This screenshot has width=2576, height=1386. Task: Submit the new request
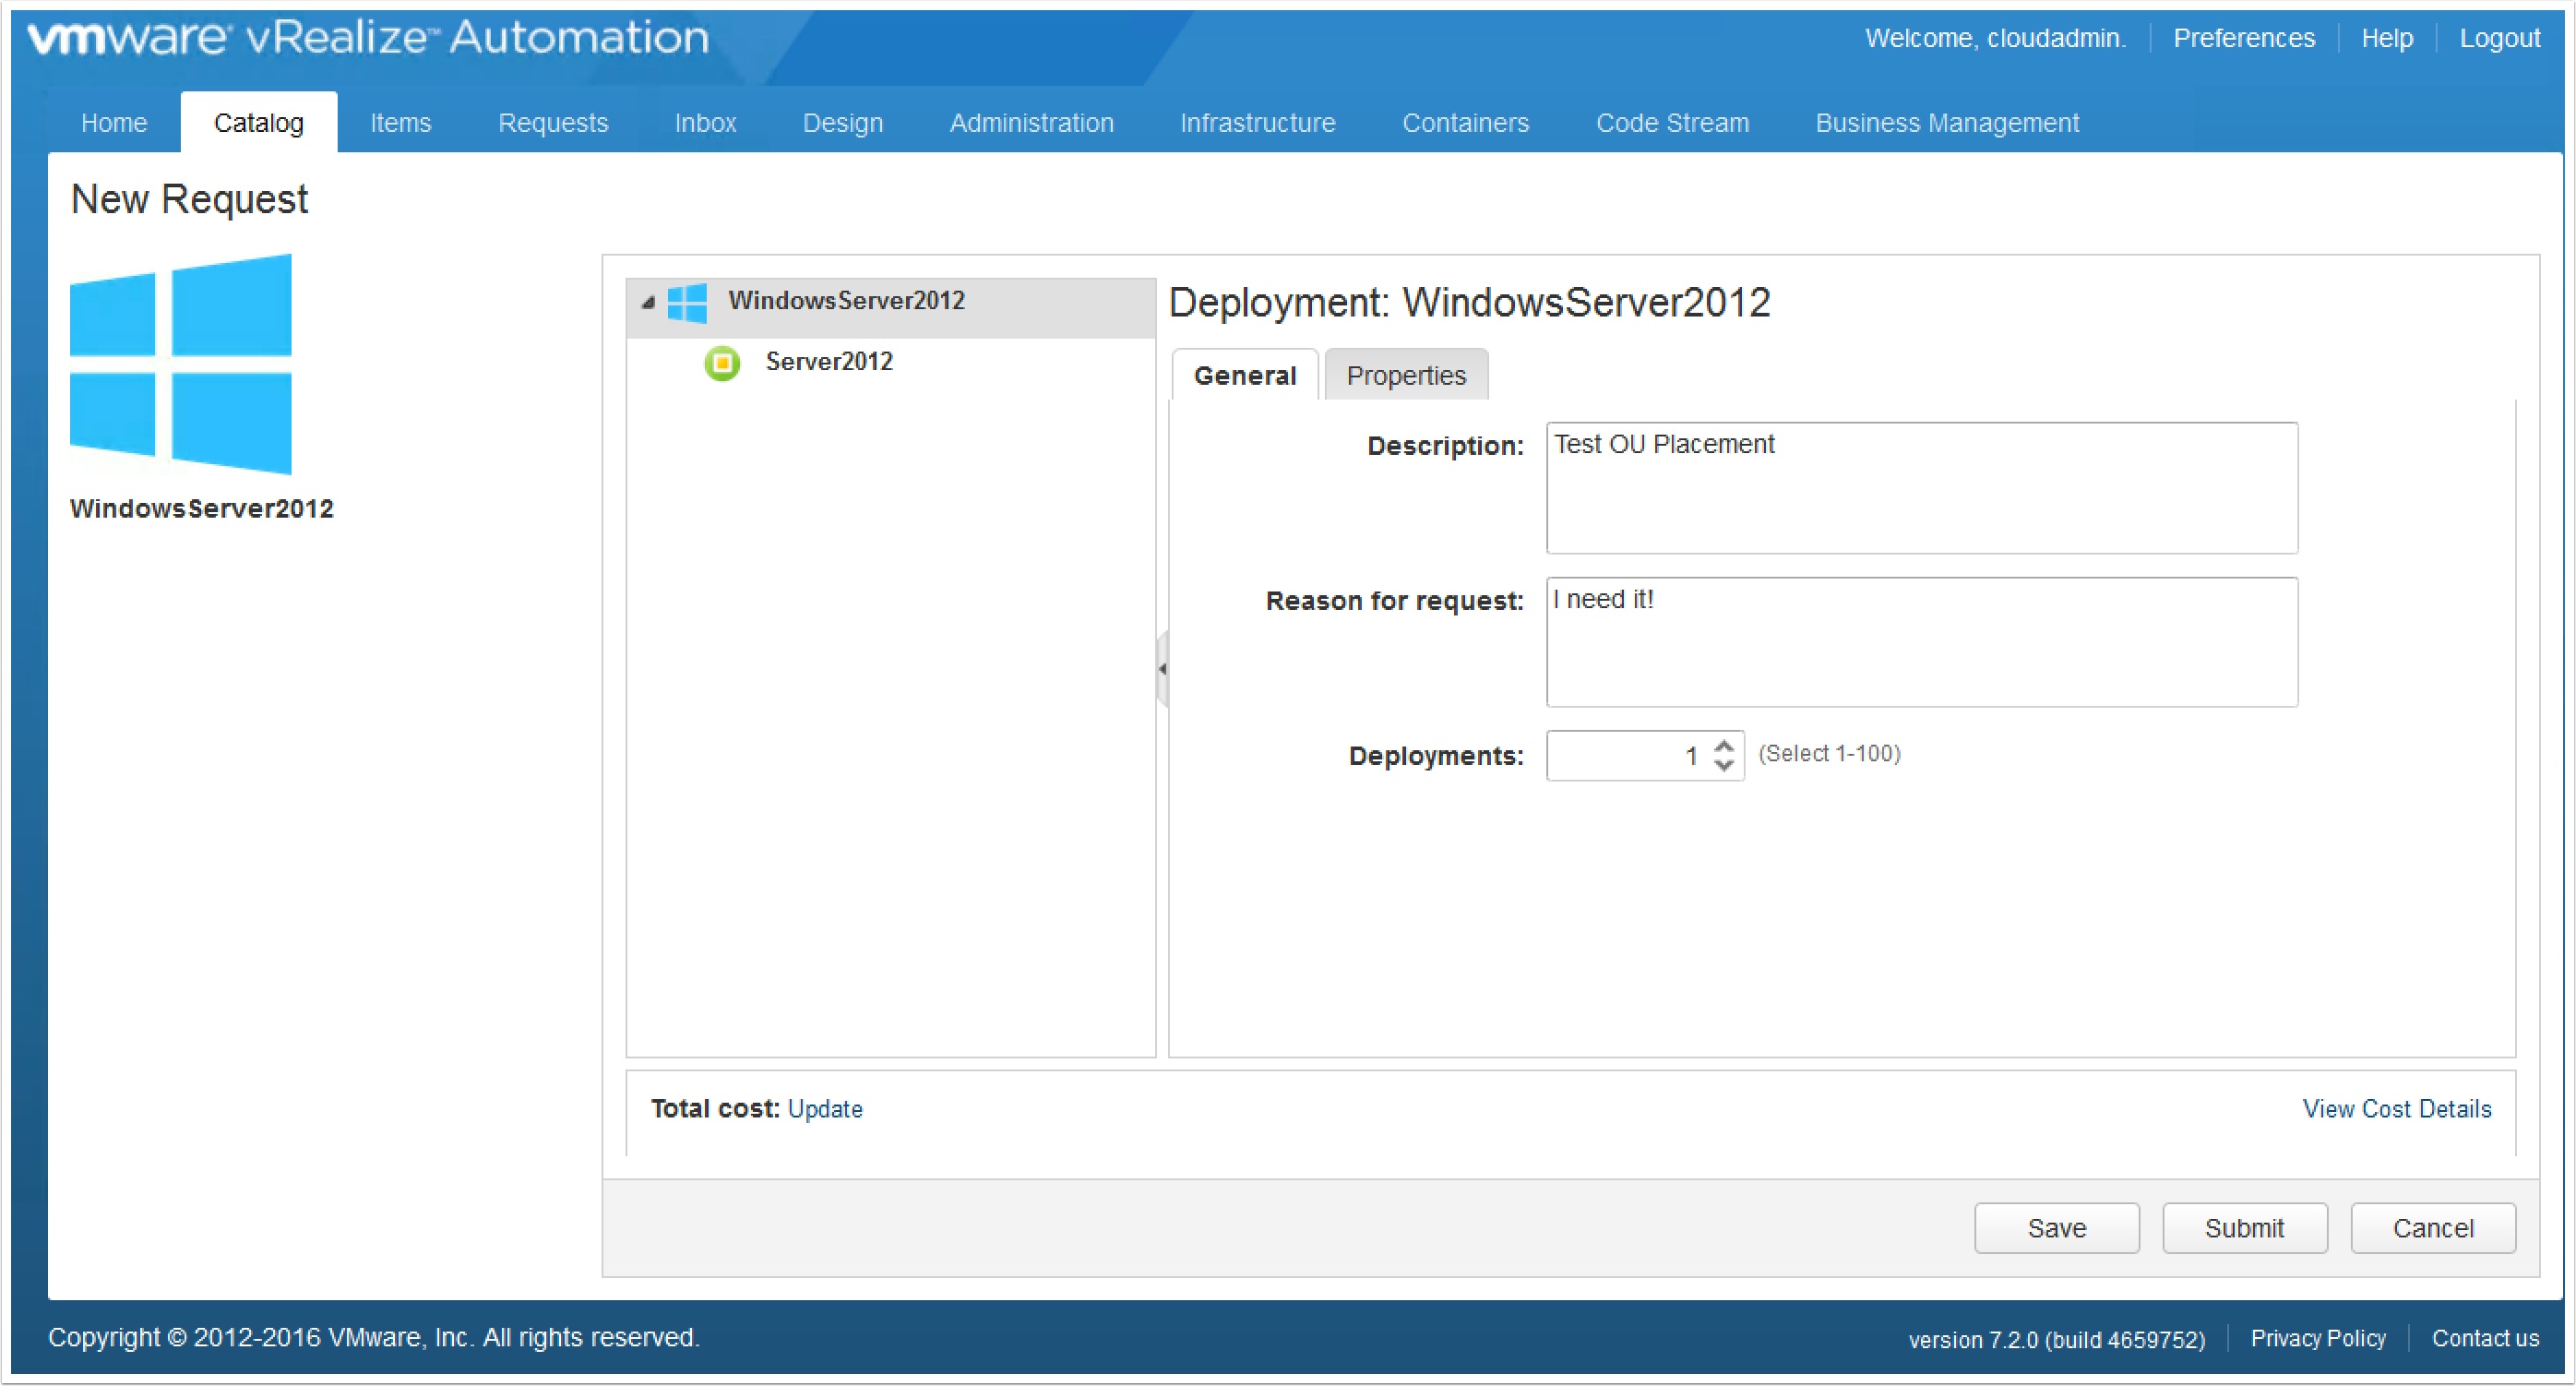point(2245,1229)
